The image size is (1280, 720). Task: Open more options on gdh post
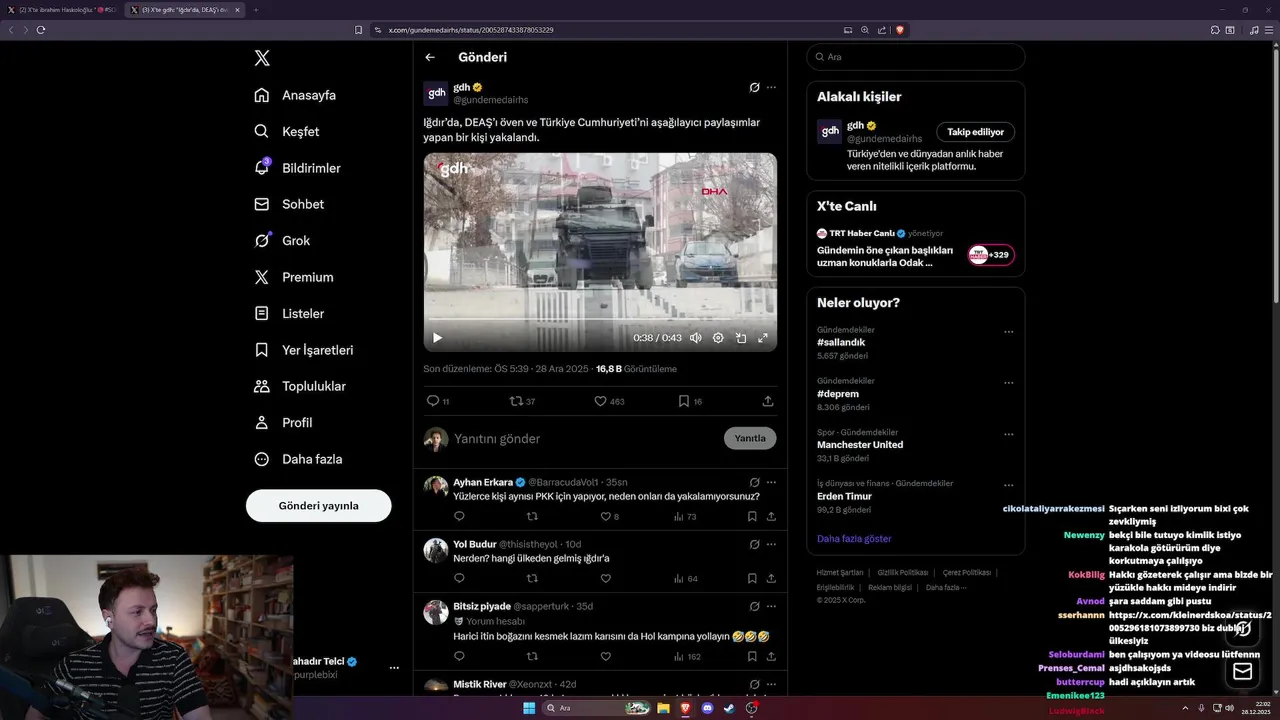coord(771,87)
